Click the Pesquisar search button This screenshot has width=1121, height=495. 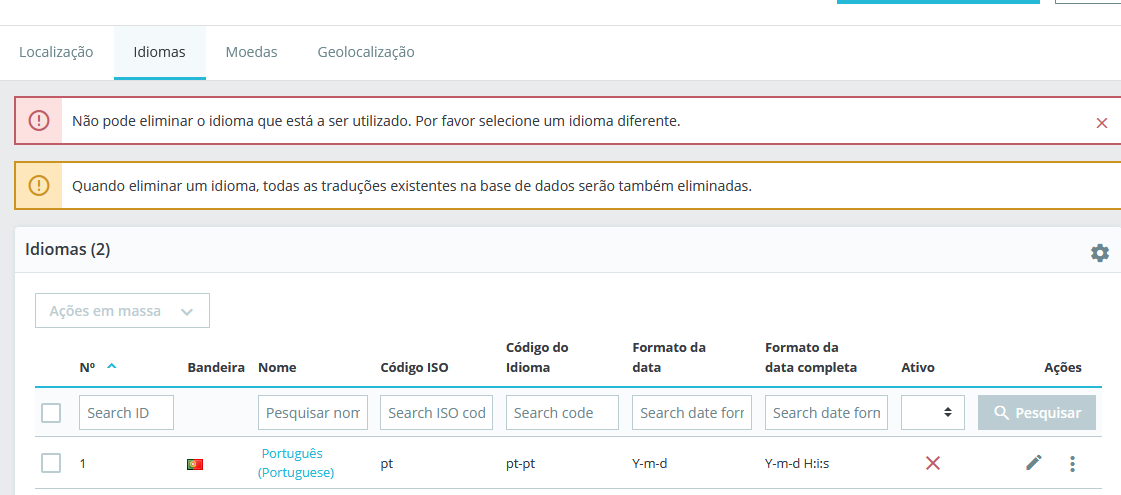click(1036, 413)
